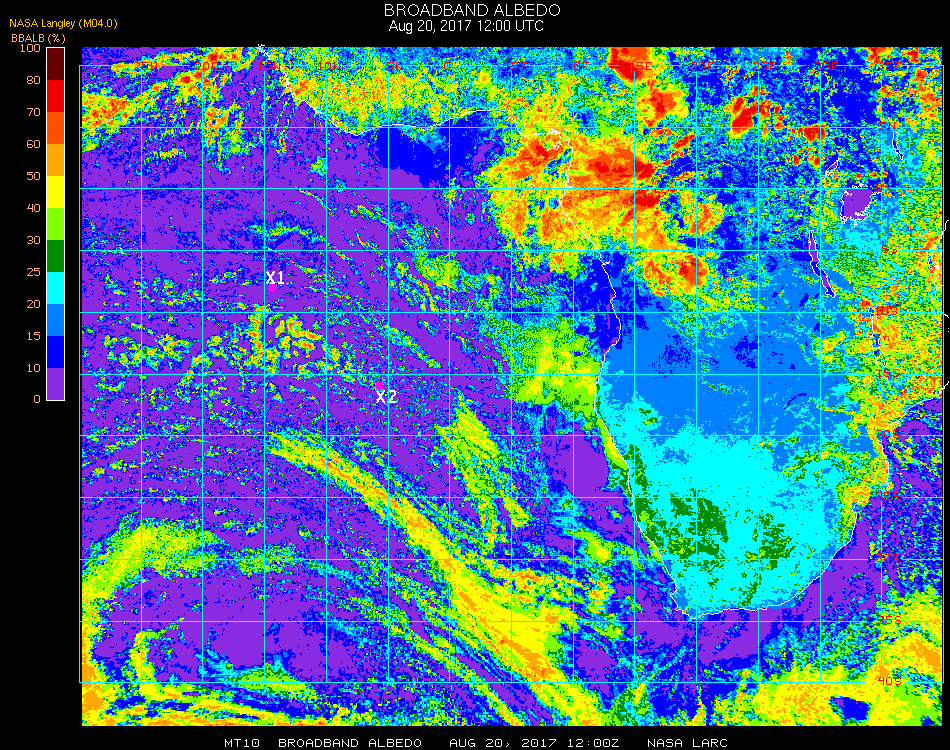Screen dimensions: 950x750
Task: Click the '20' legend scale value
Action: [33, 304]
